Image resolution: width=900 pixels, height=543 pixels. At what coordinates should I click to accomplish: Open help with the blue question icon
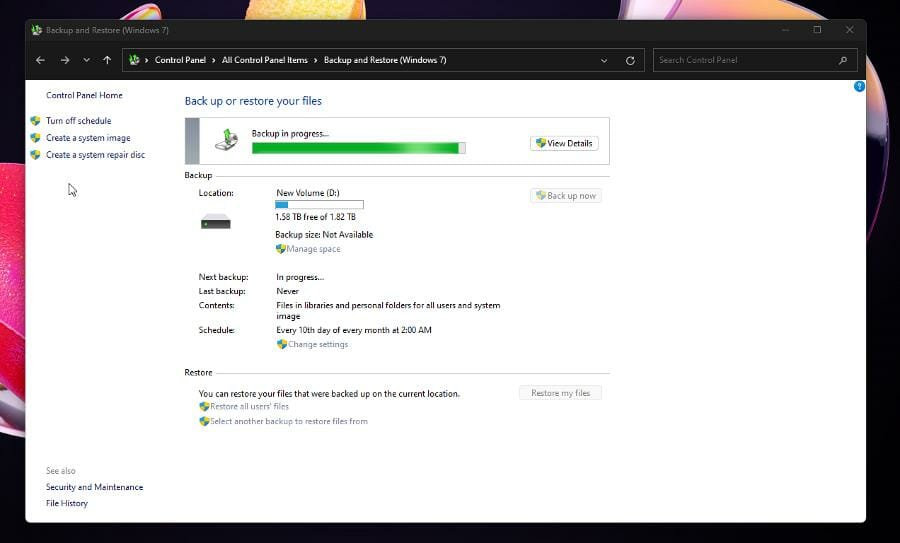point(859,86)
